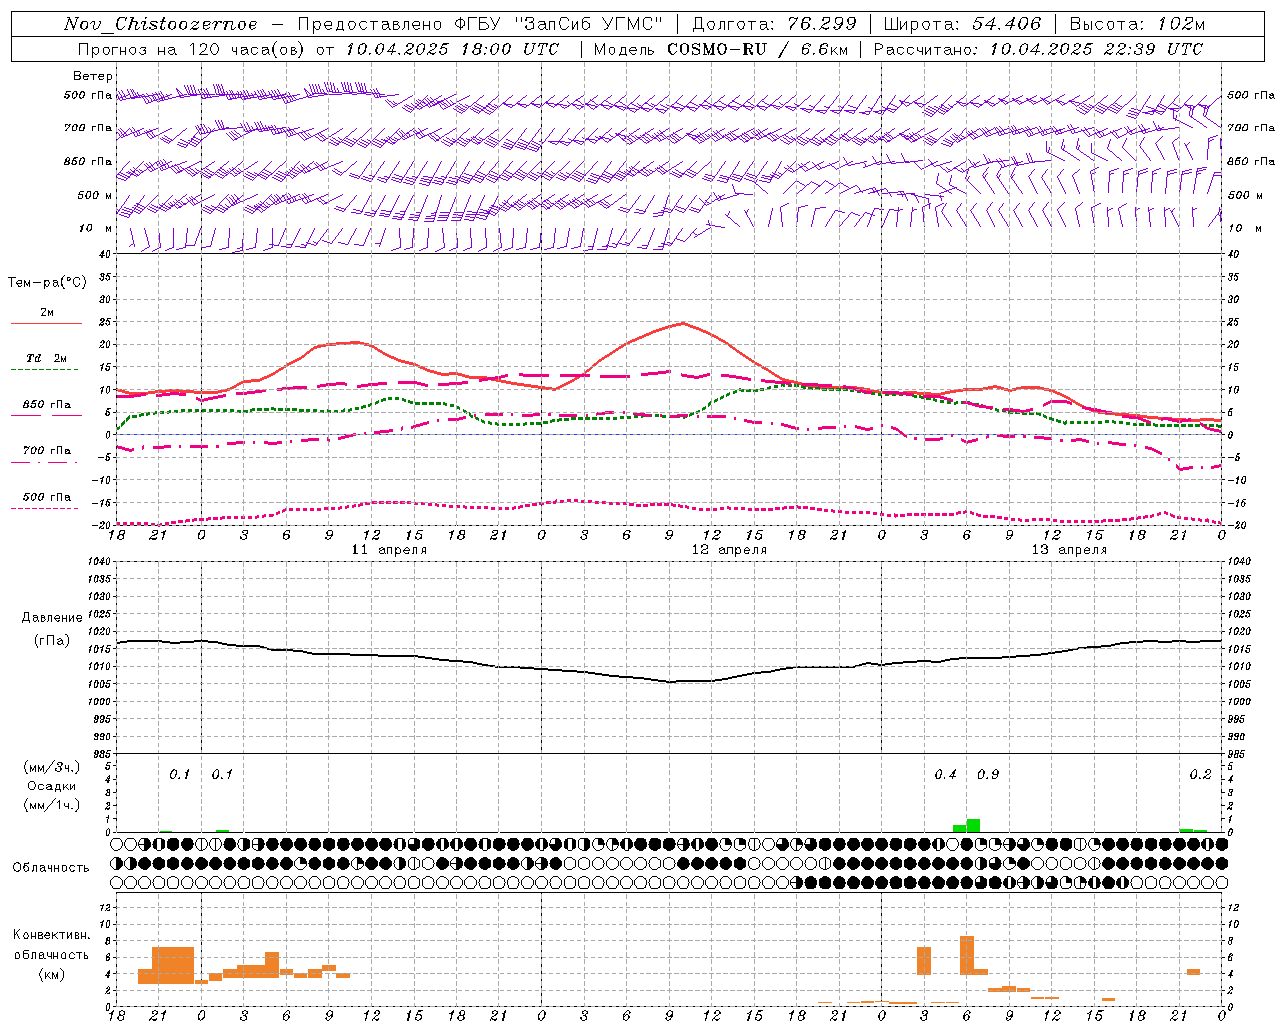The image size is (1280, 1024).
Task: Click the 700 гПа temperature legend entry
Action: point(47,450)
